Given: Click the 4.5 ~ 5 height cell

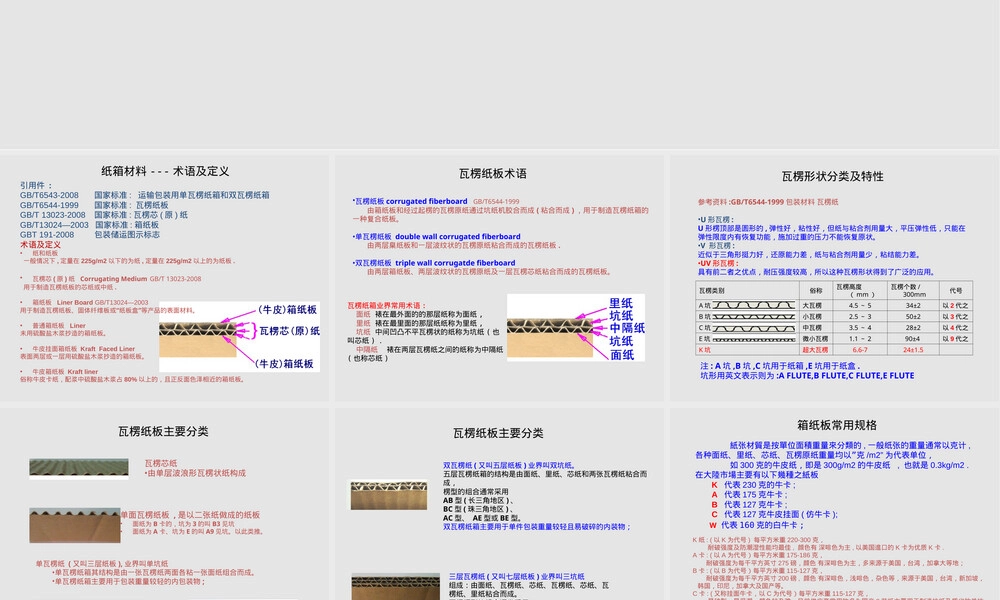Looking at the screenshot, I should [860, 305].
